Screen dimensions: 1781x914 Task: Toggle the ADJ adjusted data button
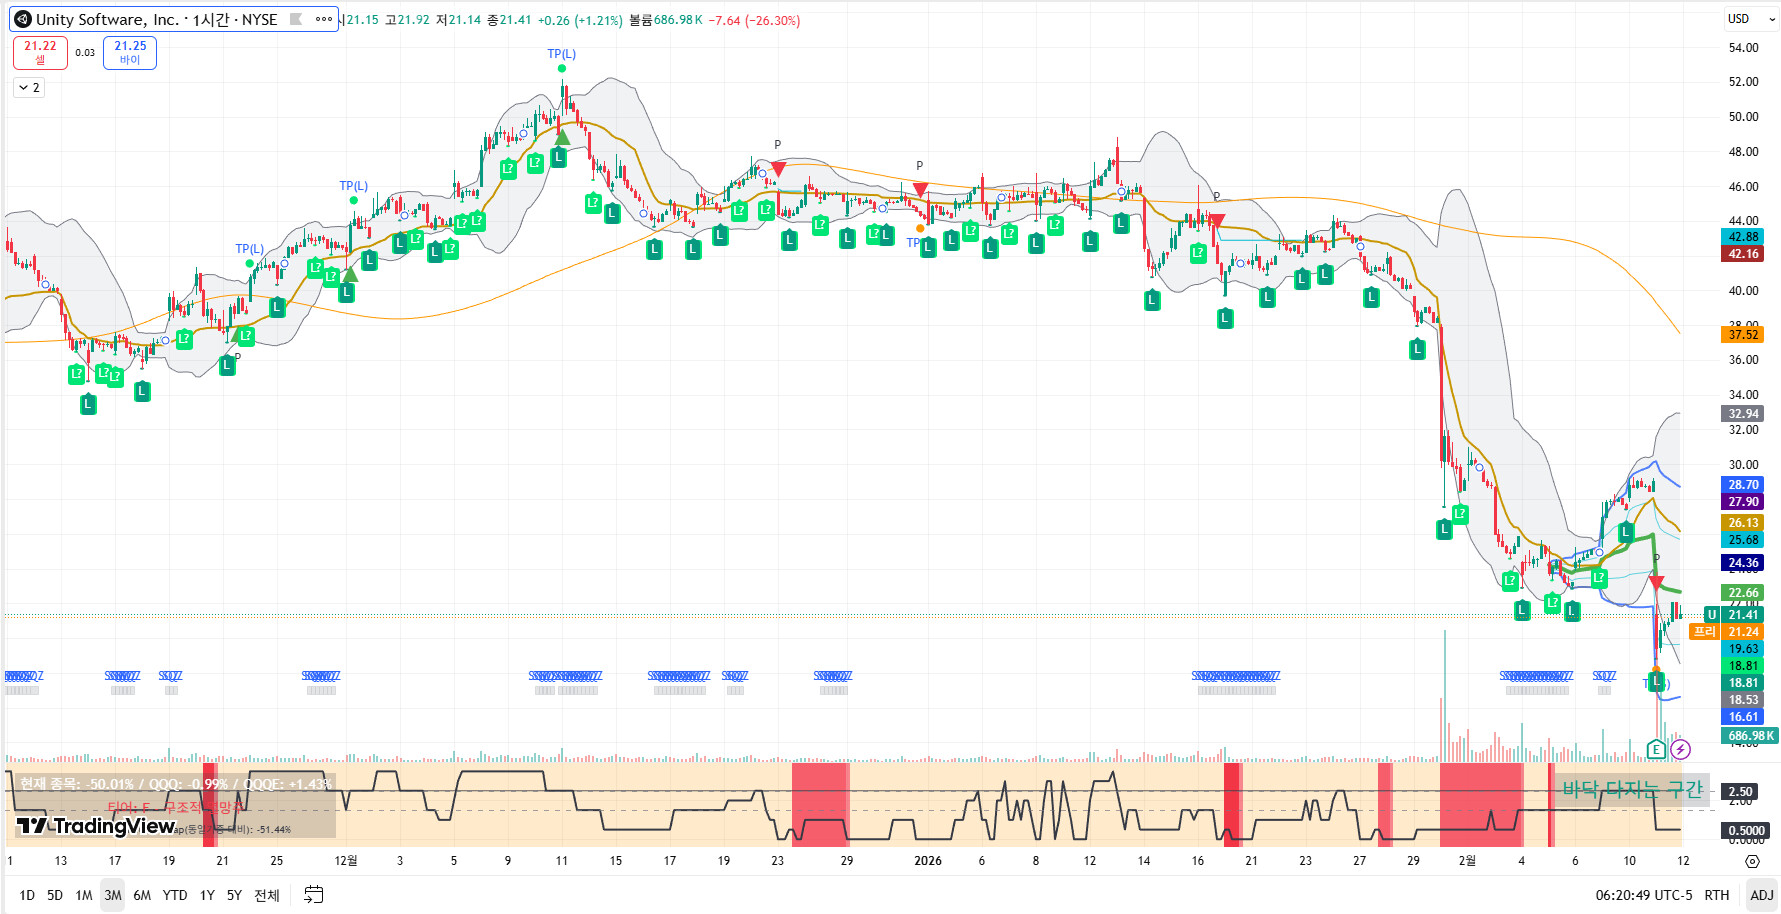click(1761, 895)
